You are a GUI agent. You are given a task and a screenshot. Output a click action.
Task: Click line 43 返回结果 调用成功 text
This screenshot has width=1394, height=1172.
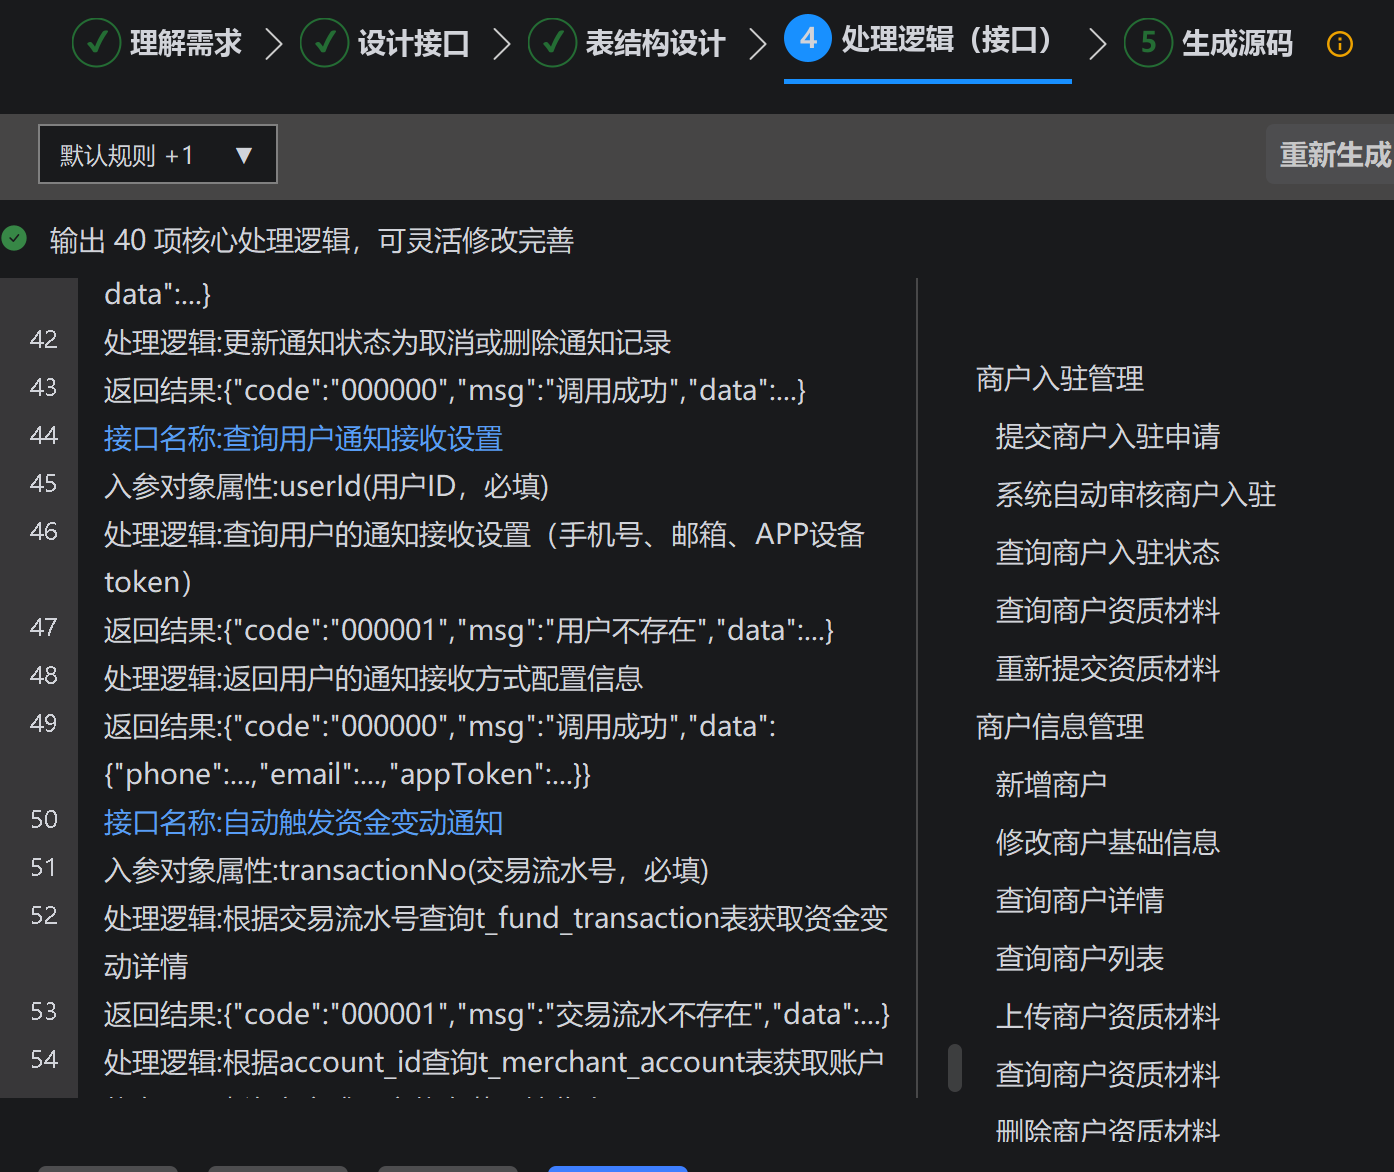[x=455, y=390]
